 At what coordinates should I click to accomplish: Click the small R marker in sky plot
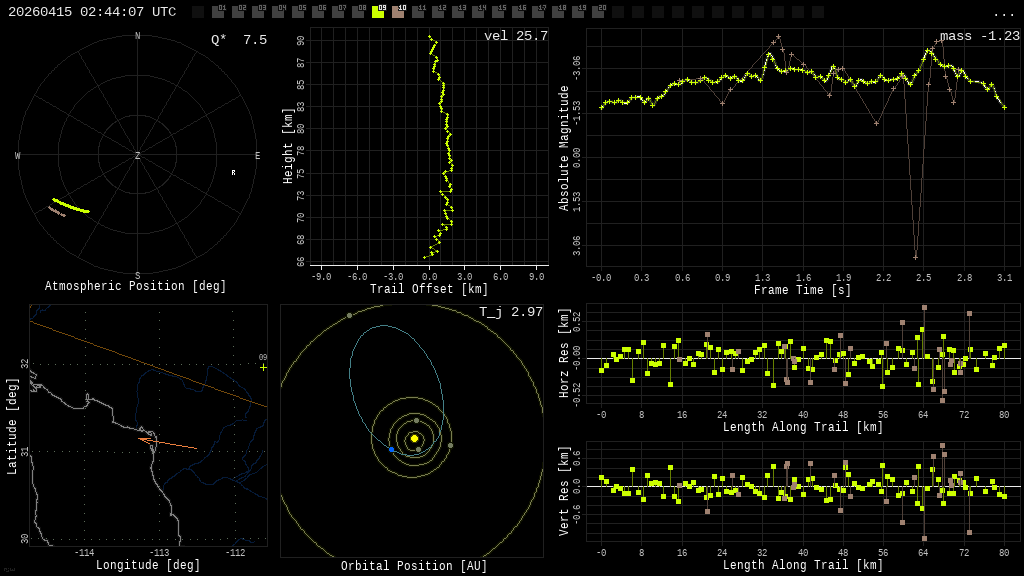coord(234,173)
